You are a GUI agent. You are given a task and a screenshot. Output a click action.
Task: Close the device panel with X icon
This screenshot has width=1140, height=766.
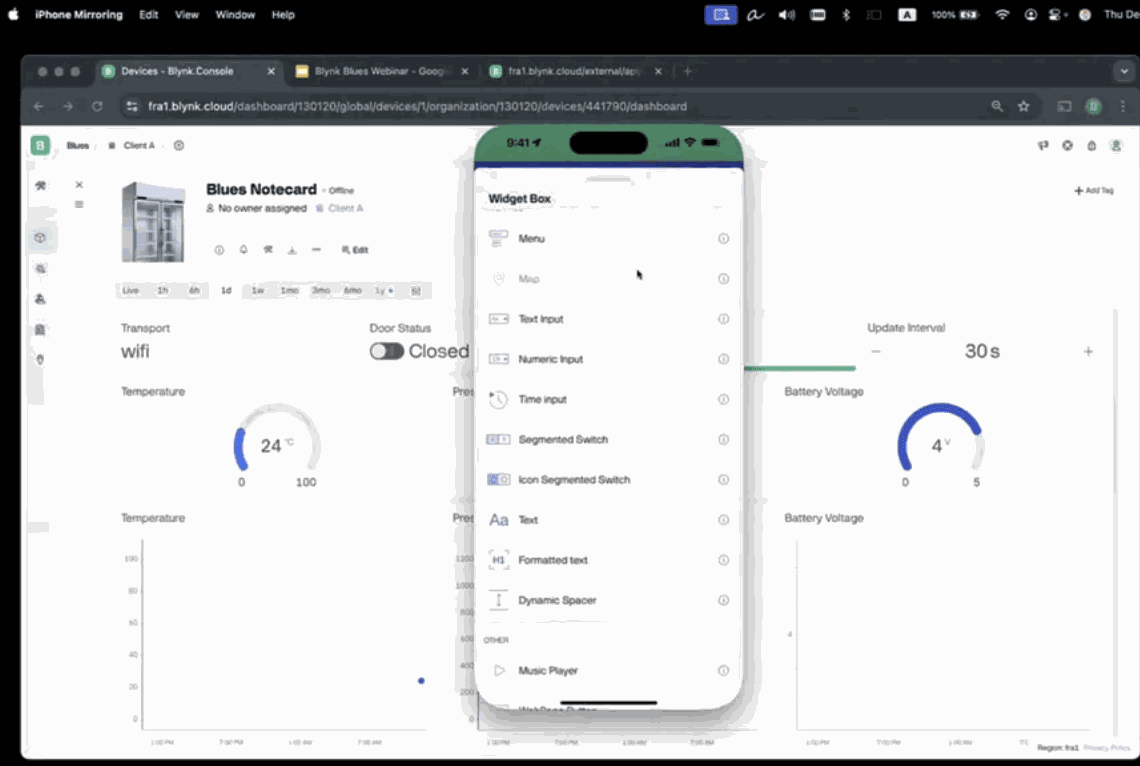[79, 185]
